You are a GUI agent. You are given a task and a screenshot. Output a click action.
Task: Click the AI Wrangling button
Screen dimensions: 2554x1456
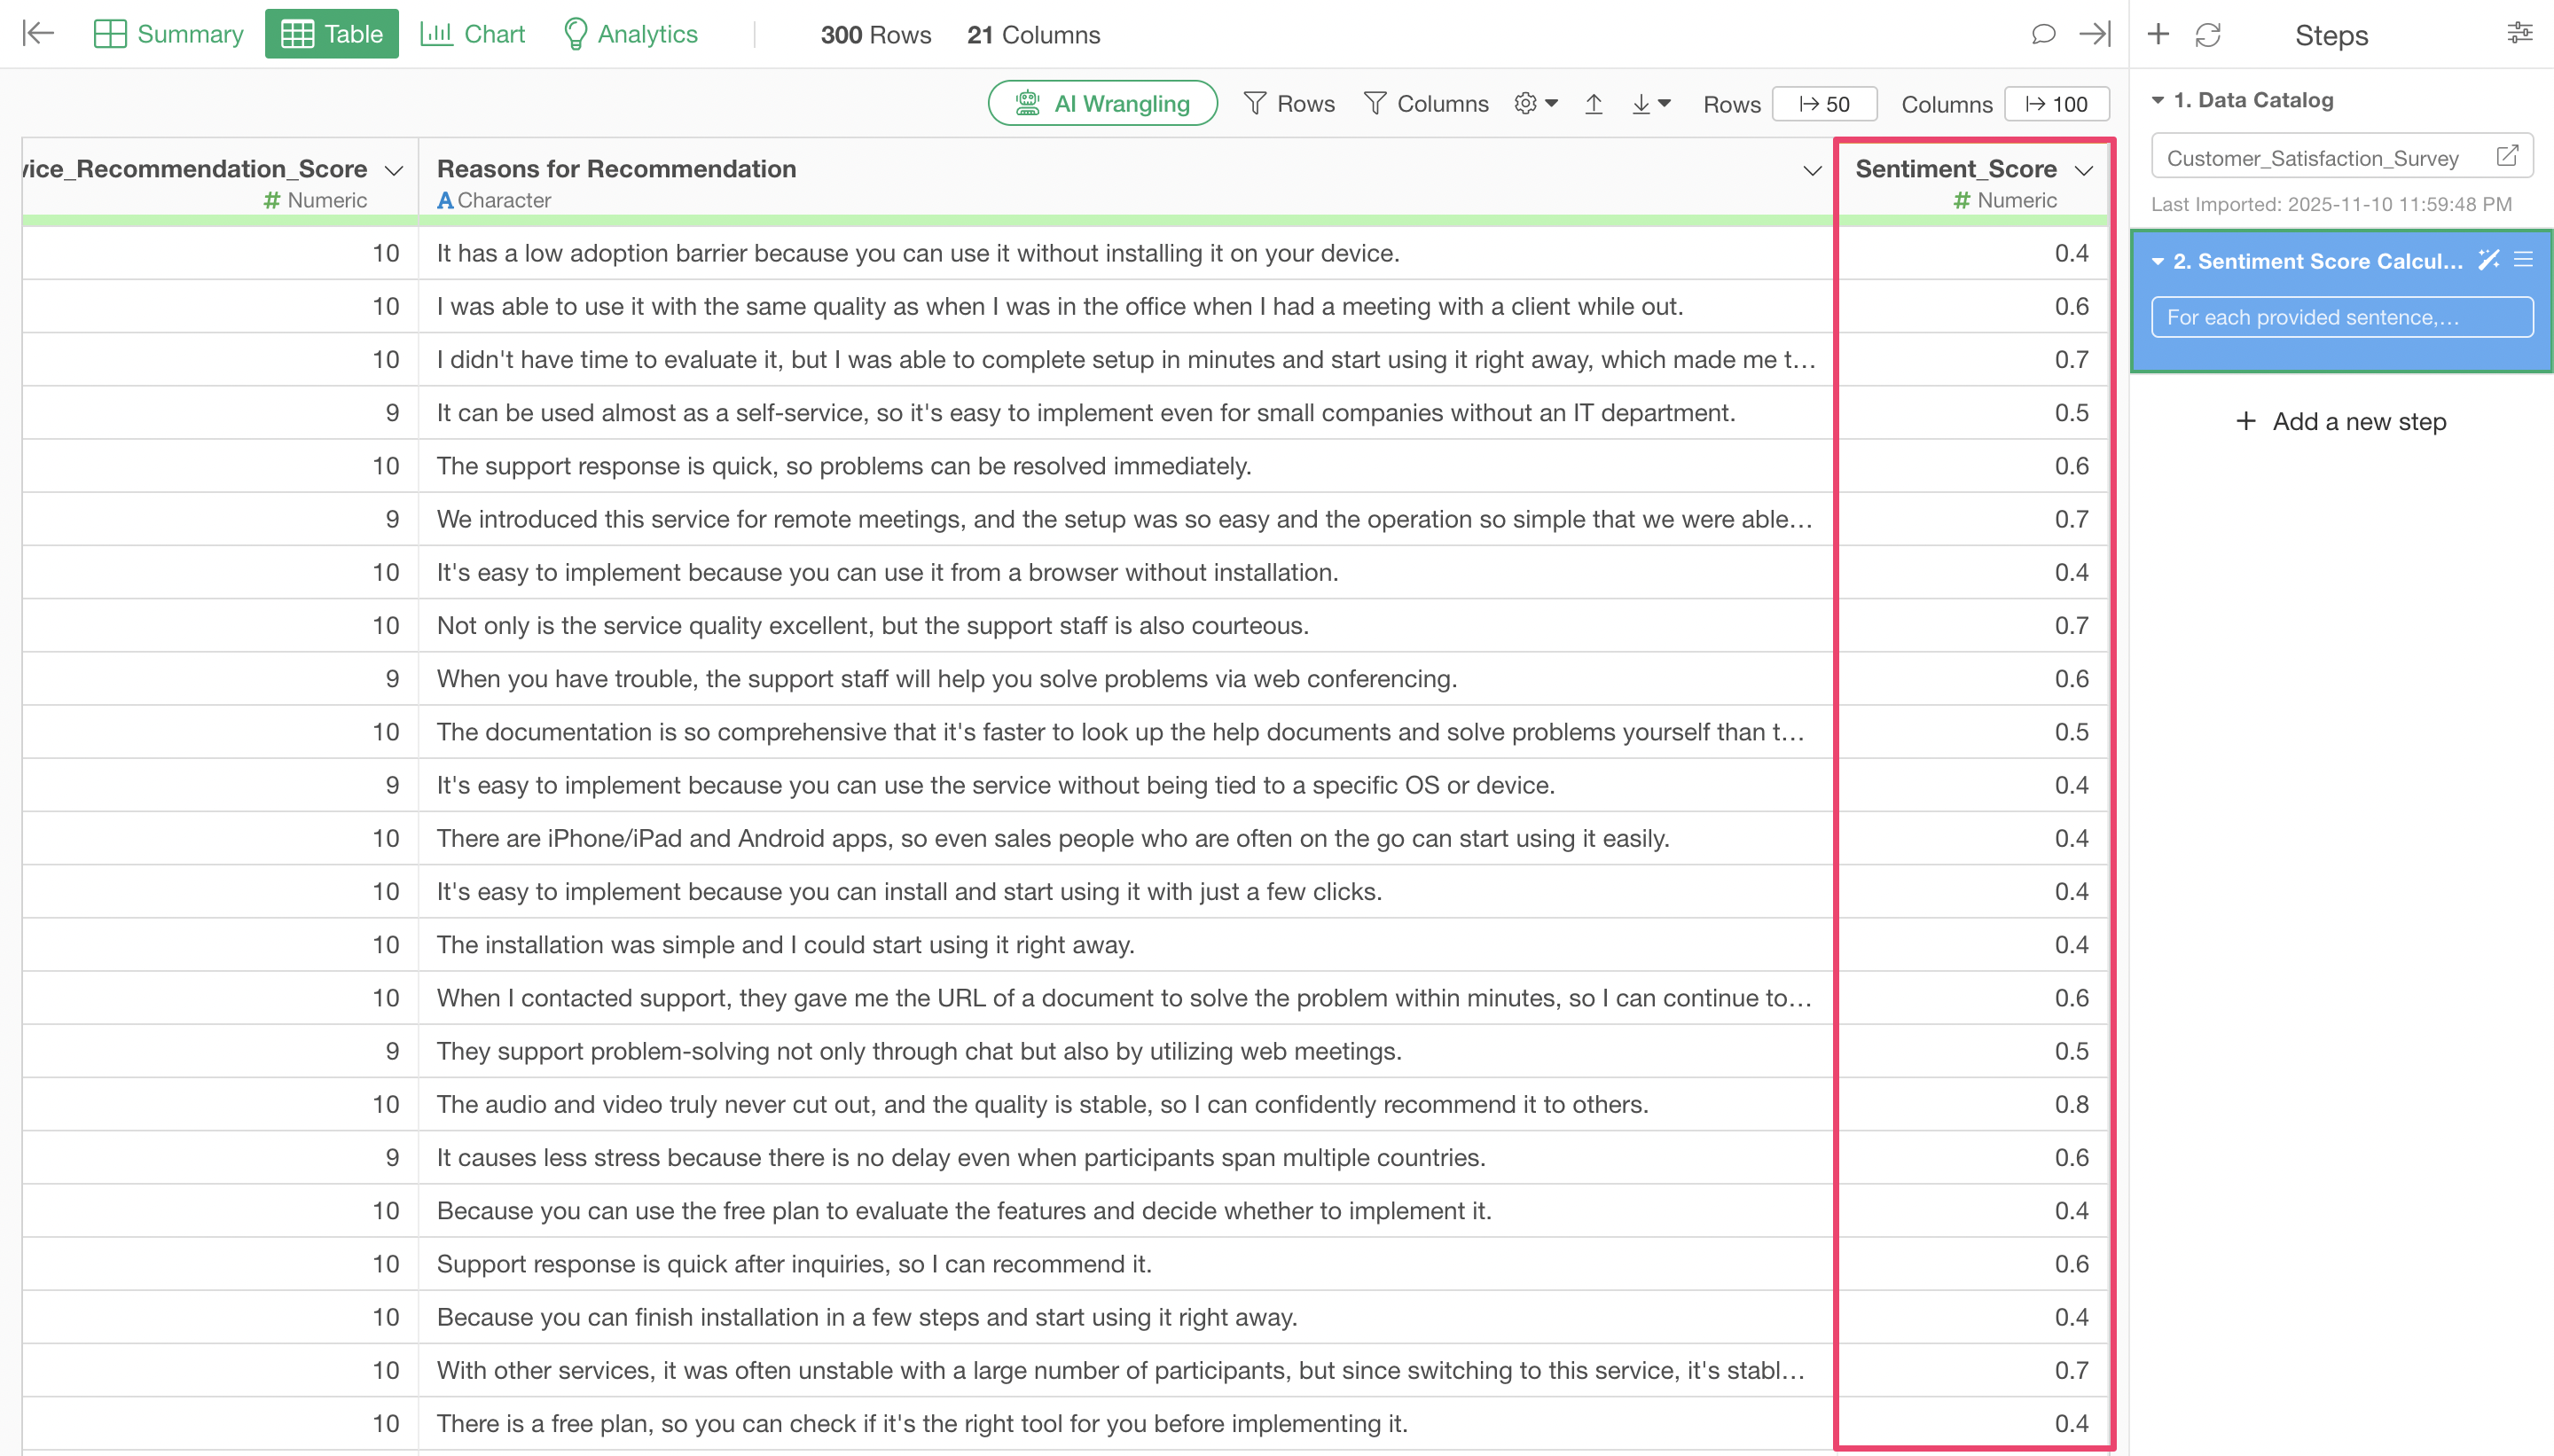(x=1102, y=103)
